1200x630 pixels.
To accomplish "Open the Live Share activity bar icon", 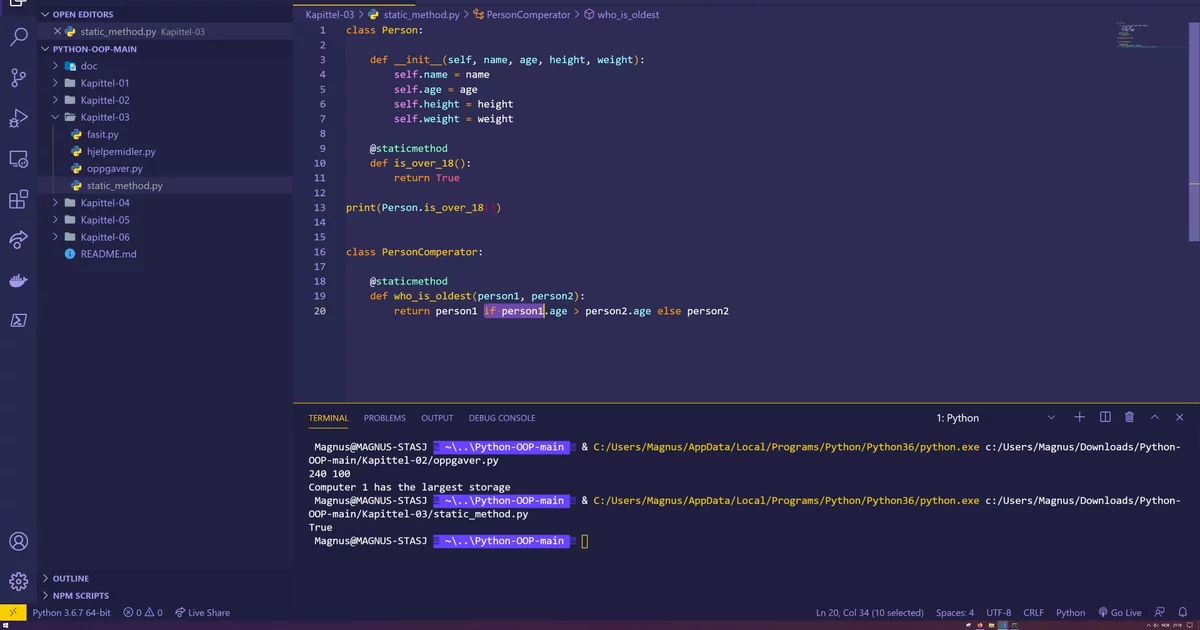I will tap(18, 240).
